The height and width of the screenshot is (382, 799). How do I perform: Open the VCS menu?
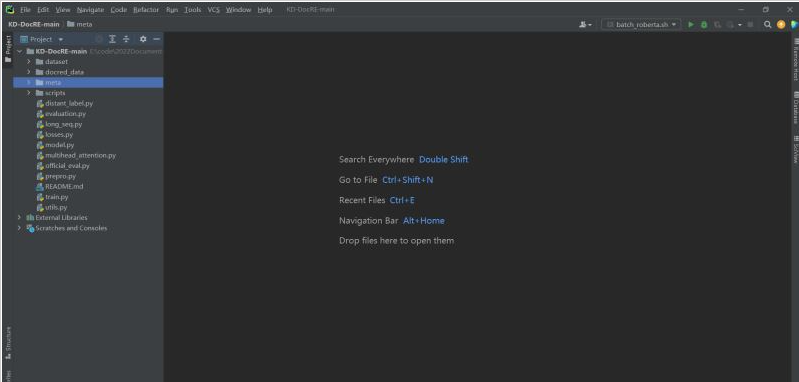(214, 10)
